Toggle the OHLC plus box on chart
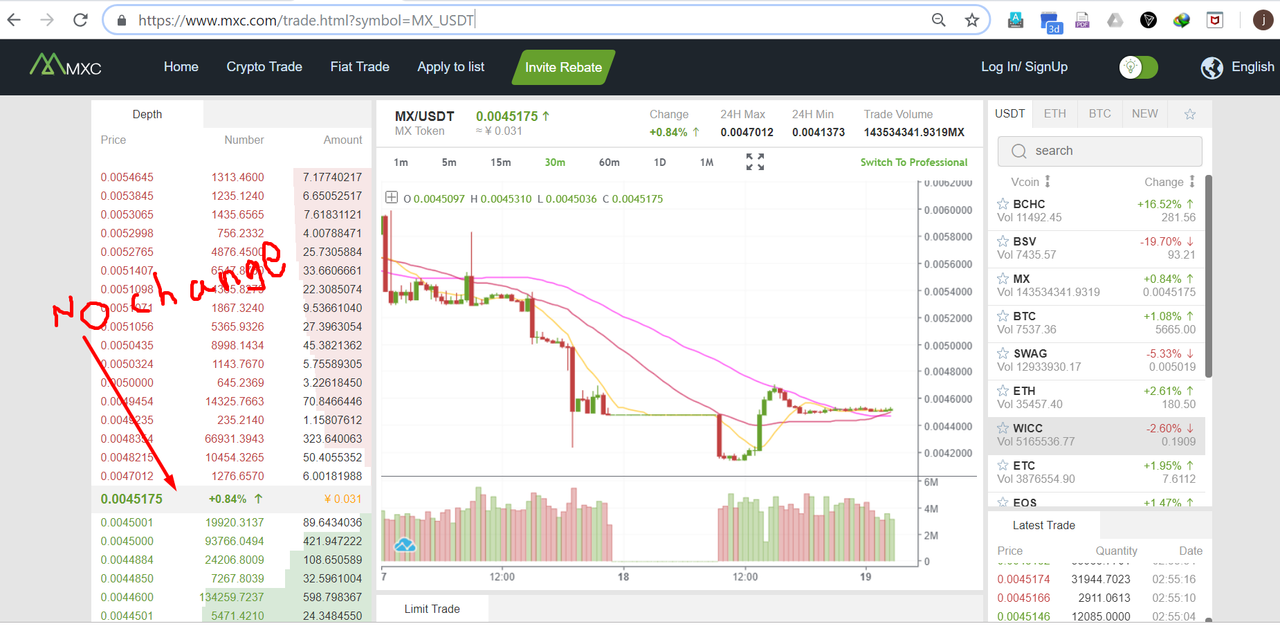Viewport: 1280px width, 628px height. point(391,198)
